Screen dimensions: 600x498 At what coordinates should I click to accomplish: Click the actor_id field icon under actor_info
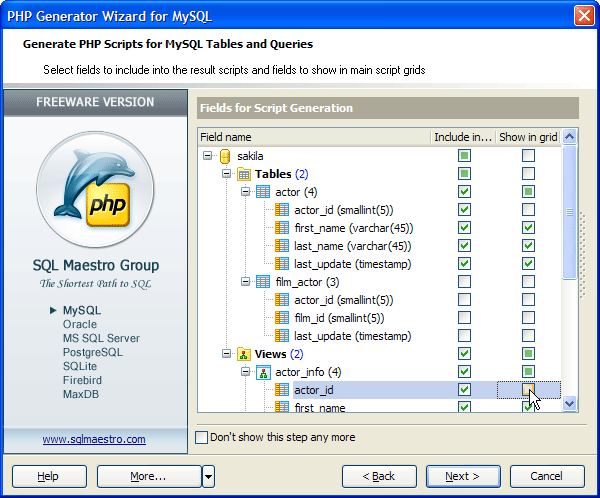pyautogui.click(x=282, y=390)
